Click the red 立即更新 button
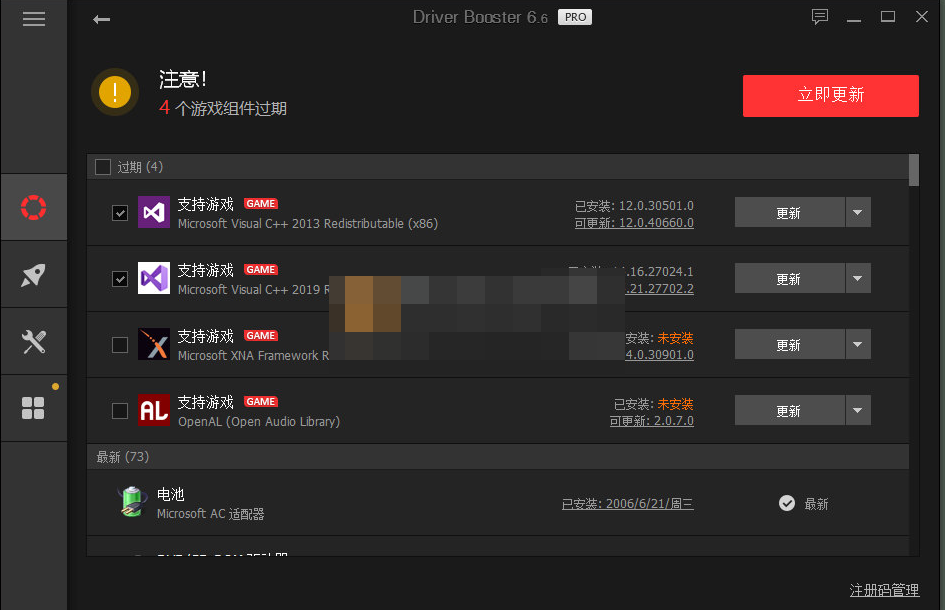 click(x=830, y=95)
